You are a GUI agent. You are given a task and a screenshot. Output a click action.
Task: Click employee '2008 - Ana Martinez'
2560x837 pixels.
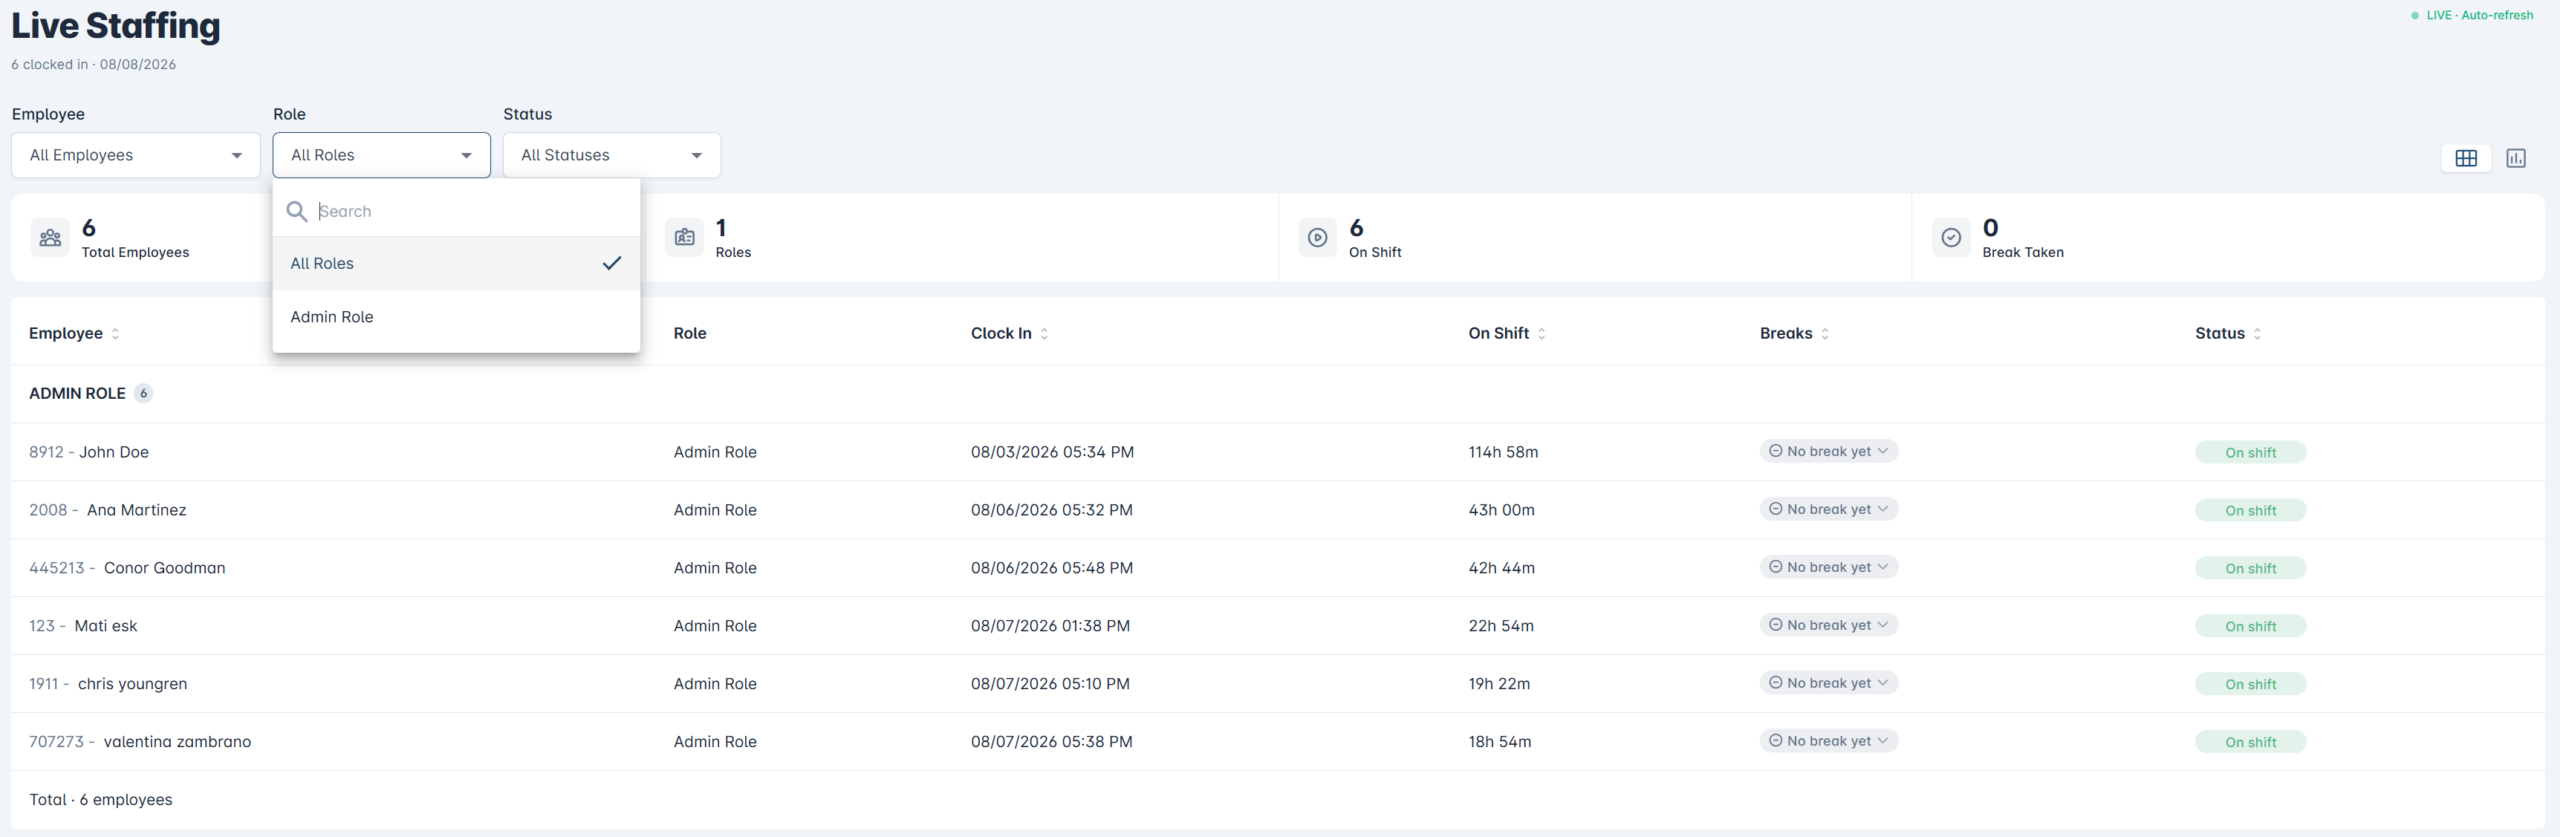[108, 510]
